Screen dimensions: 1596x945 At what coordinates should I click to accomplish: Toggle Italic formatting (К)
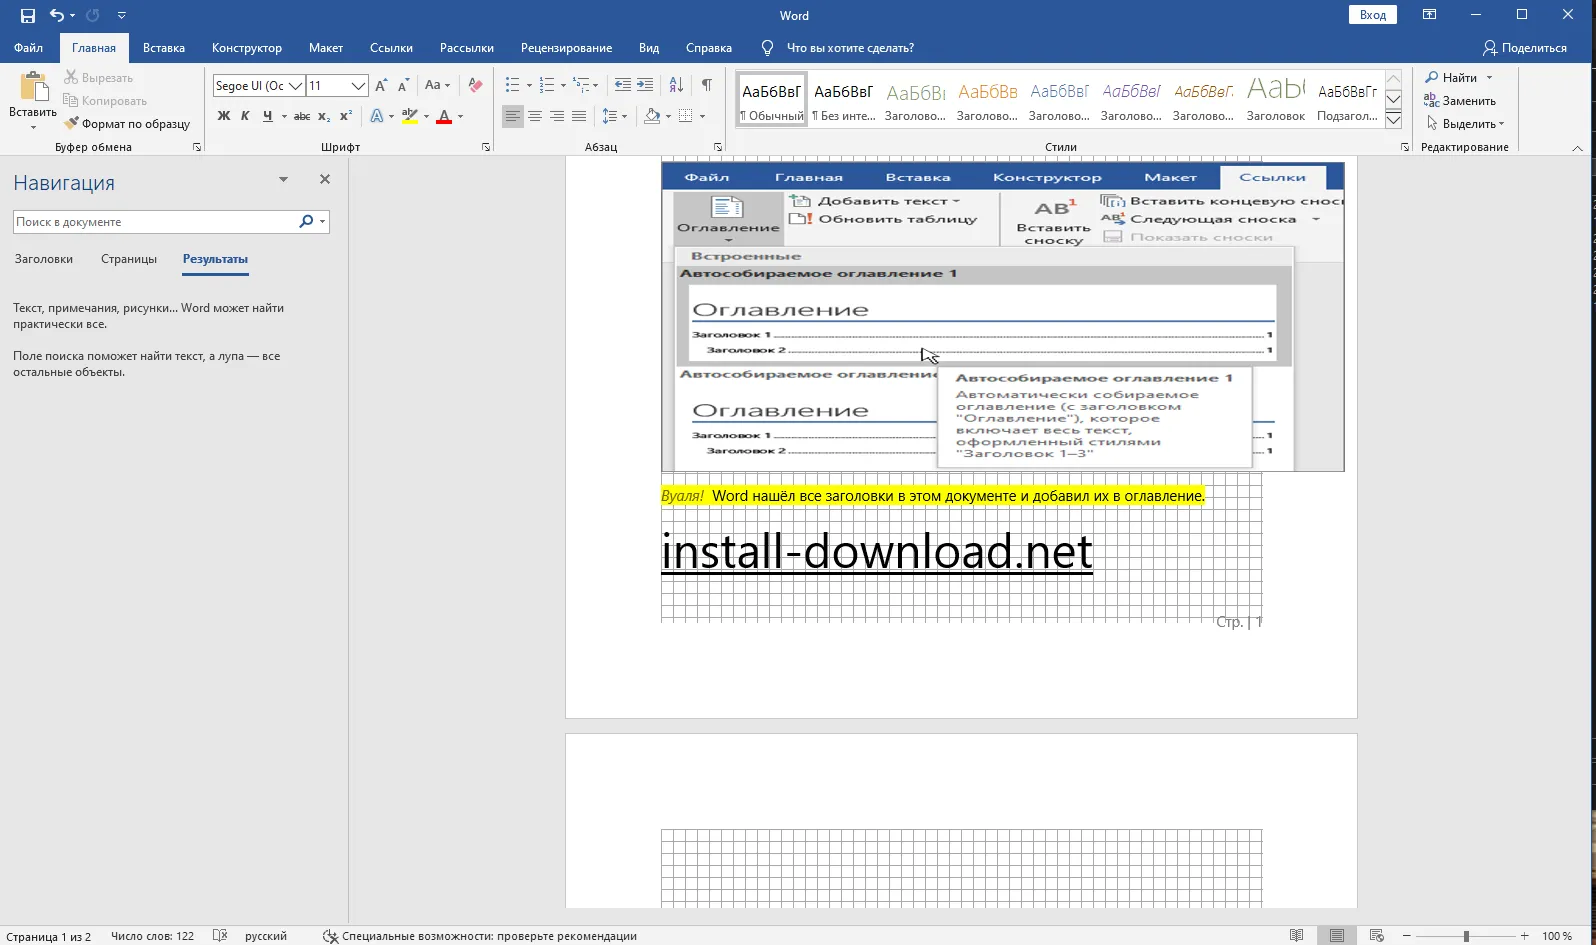(245, 117)
